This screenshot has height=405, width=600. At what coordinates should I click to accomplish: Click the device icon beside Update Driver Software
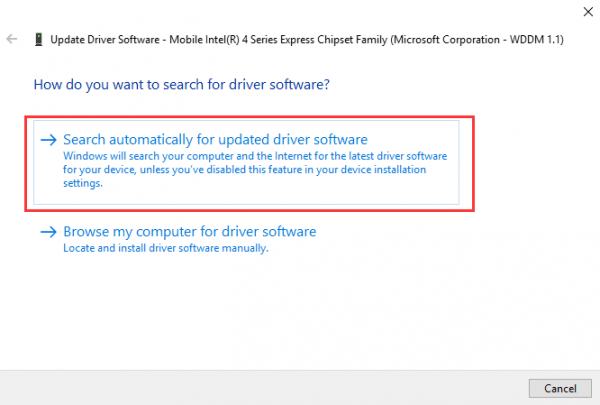pos(38,39)
